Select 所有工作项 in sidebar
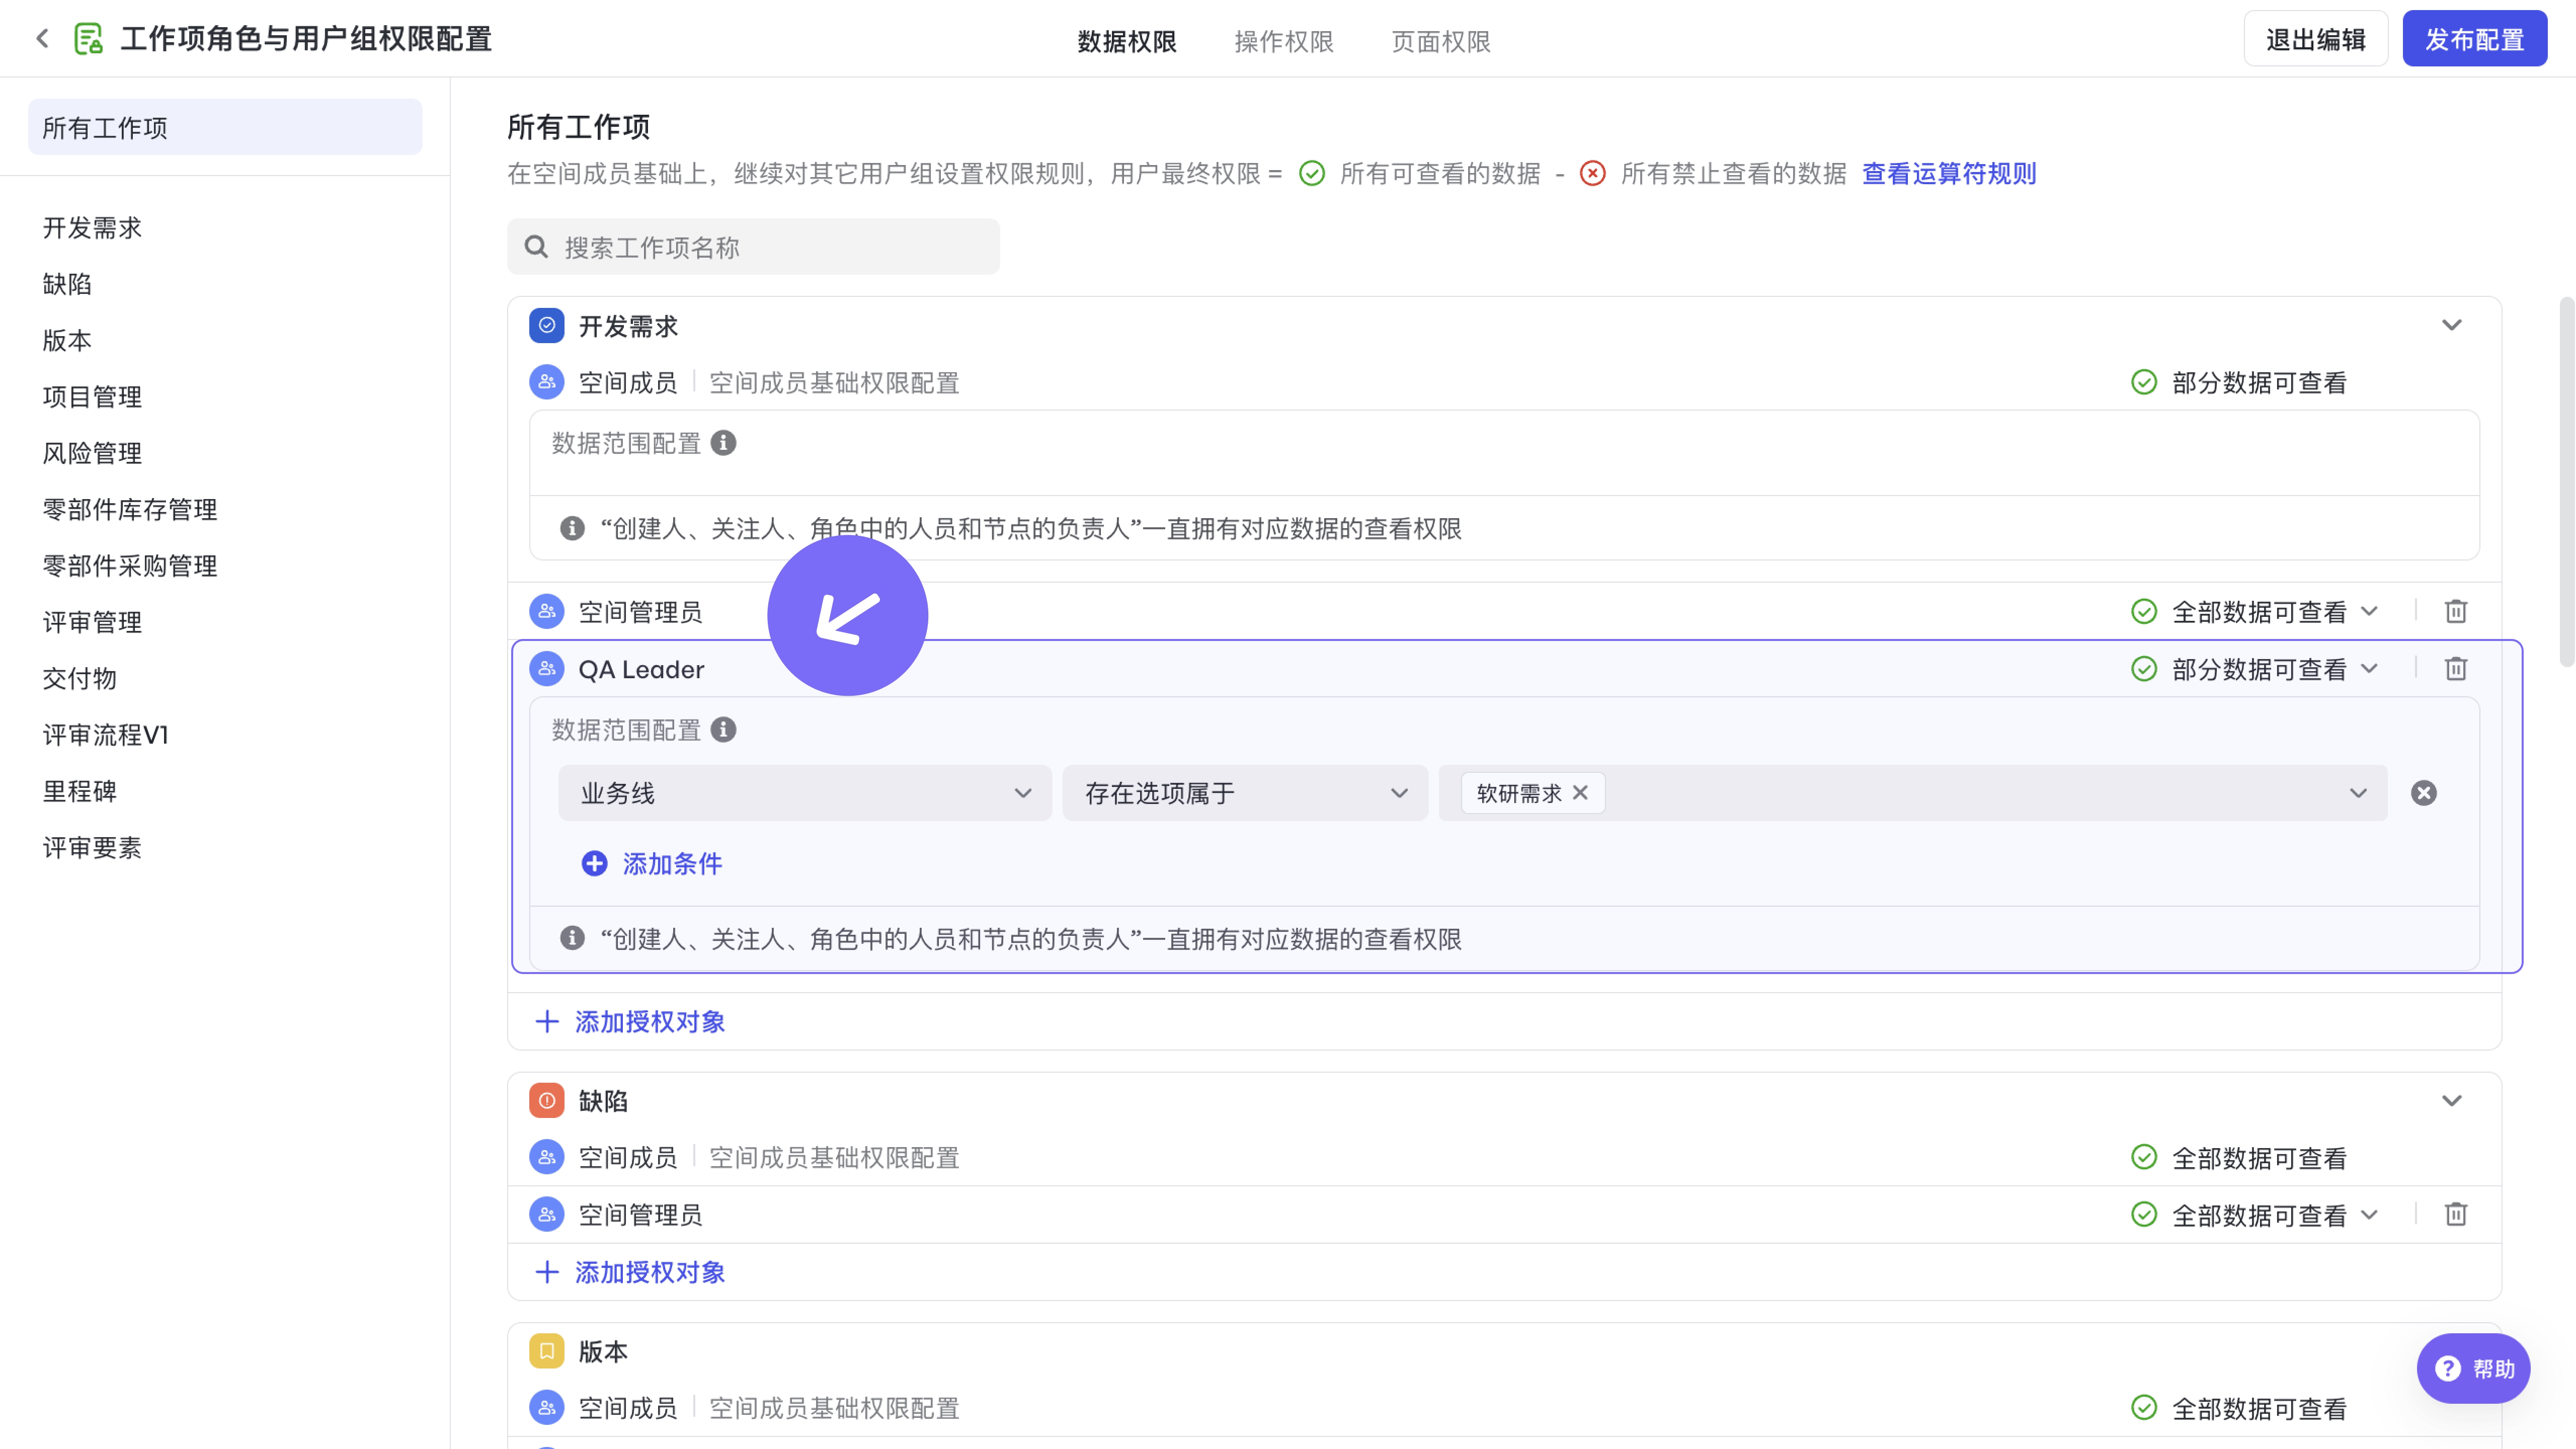 point(225,127)
